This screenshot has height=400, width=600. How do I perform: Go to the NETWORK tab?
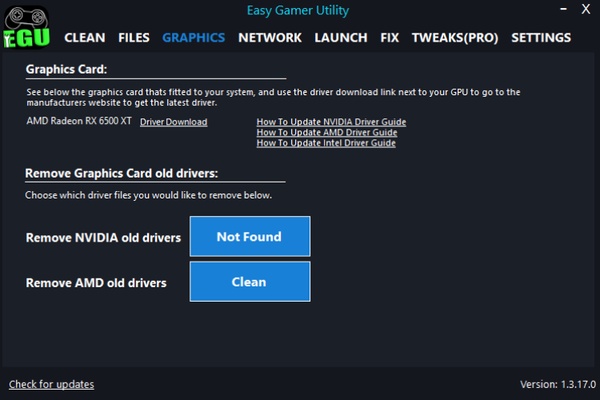tap(270, 38)
